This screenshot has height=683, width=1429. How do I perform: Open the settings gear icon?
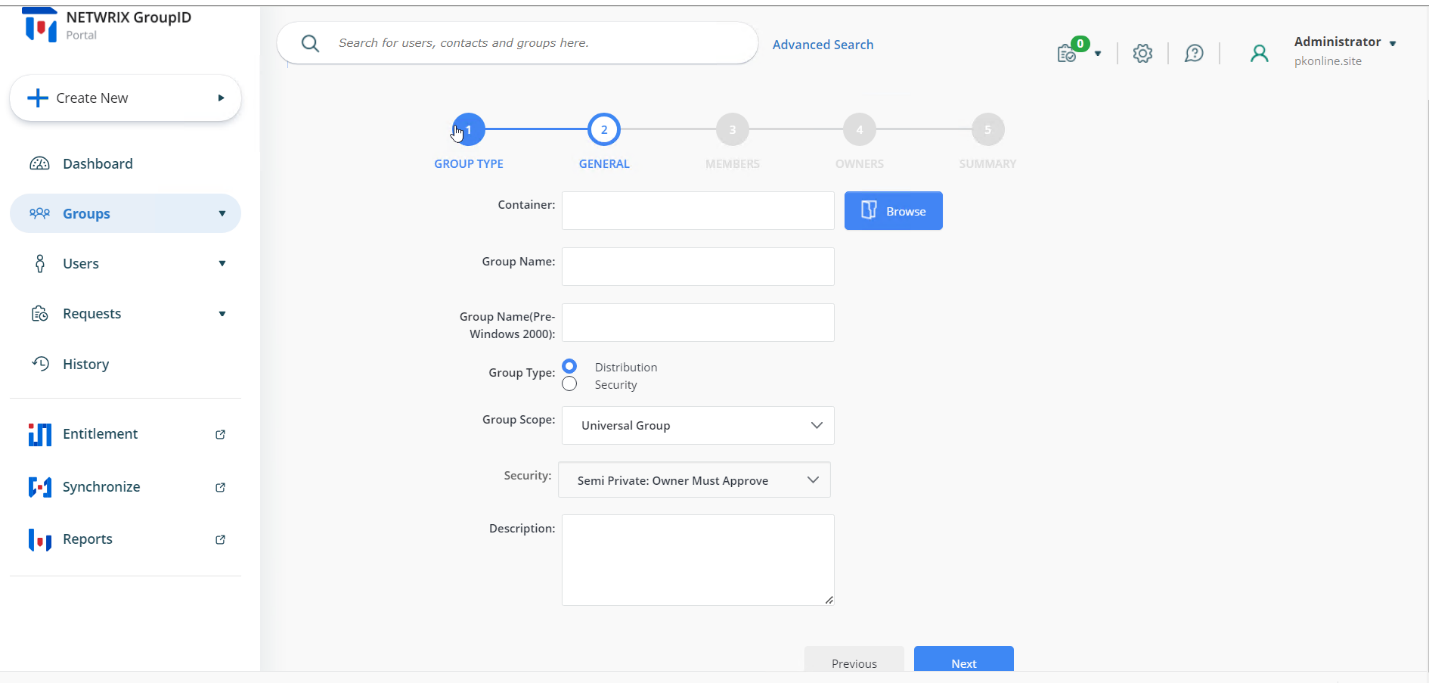(x=1142, y=53)
